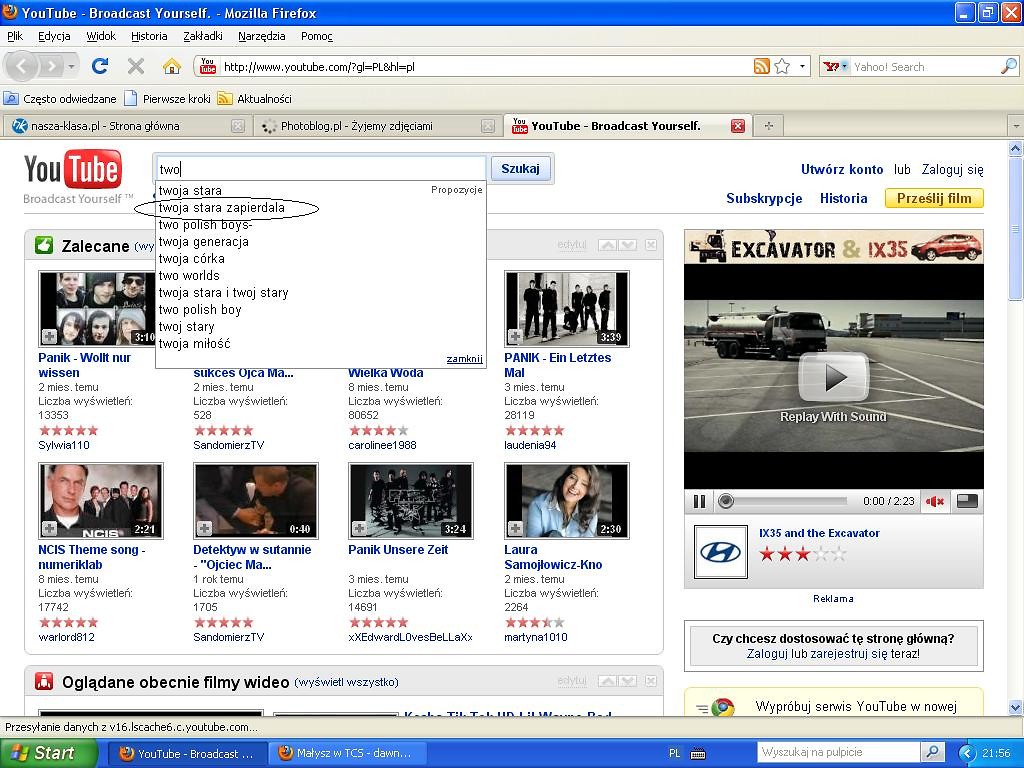The width and height of the screenshot is (1024, 768).
Task: Switch to Małysz w TCS taskbar window
Action: pyautogui.click(x=346, y=753)
